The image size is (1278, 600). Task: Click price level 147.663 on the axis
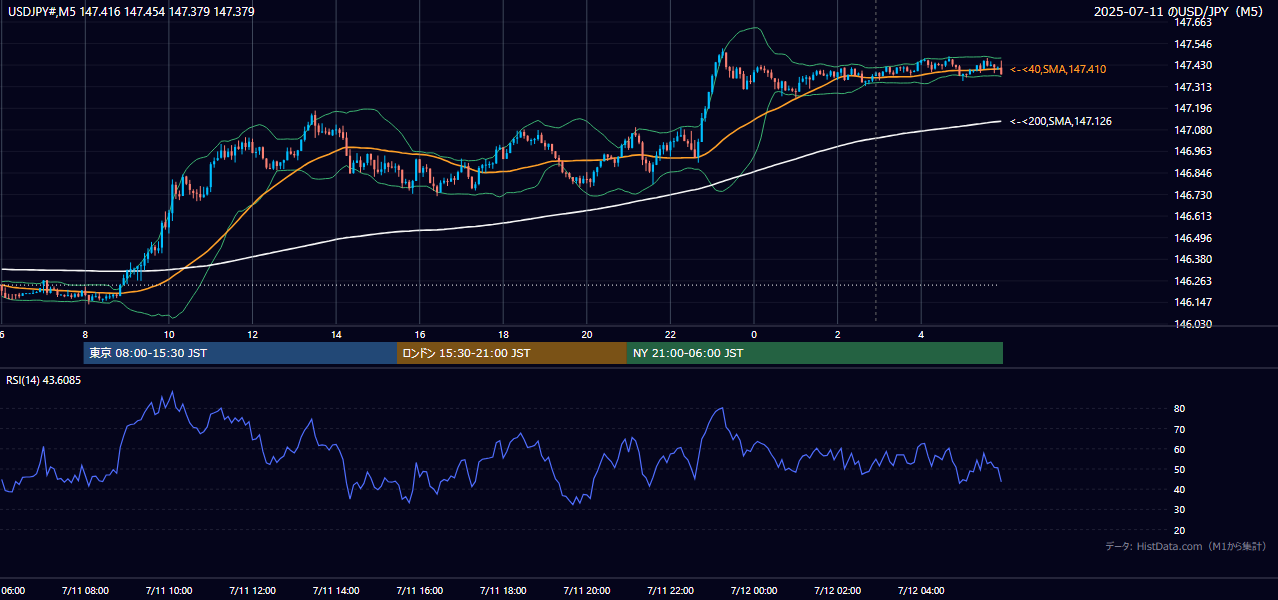click(x=1194, y=22)
